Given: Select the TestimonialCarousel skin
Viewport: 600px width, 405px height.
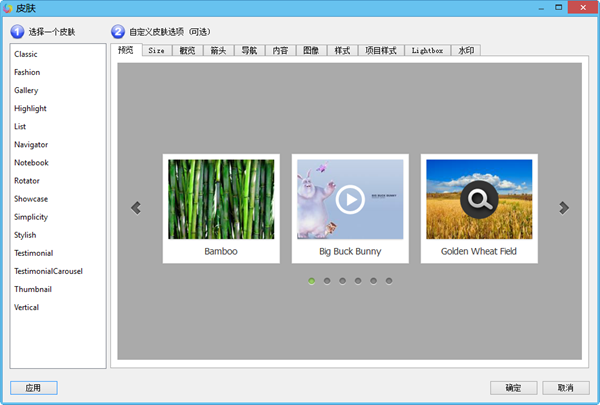Looking at the screenshot, I should point(48,271).
